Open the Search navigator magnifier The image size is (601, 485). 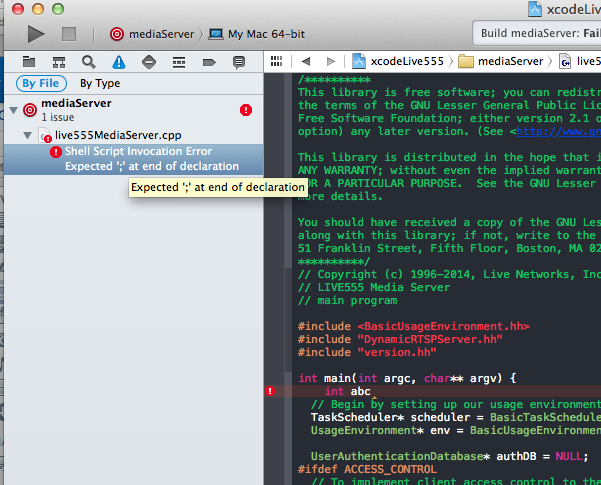[89, 62]
